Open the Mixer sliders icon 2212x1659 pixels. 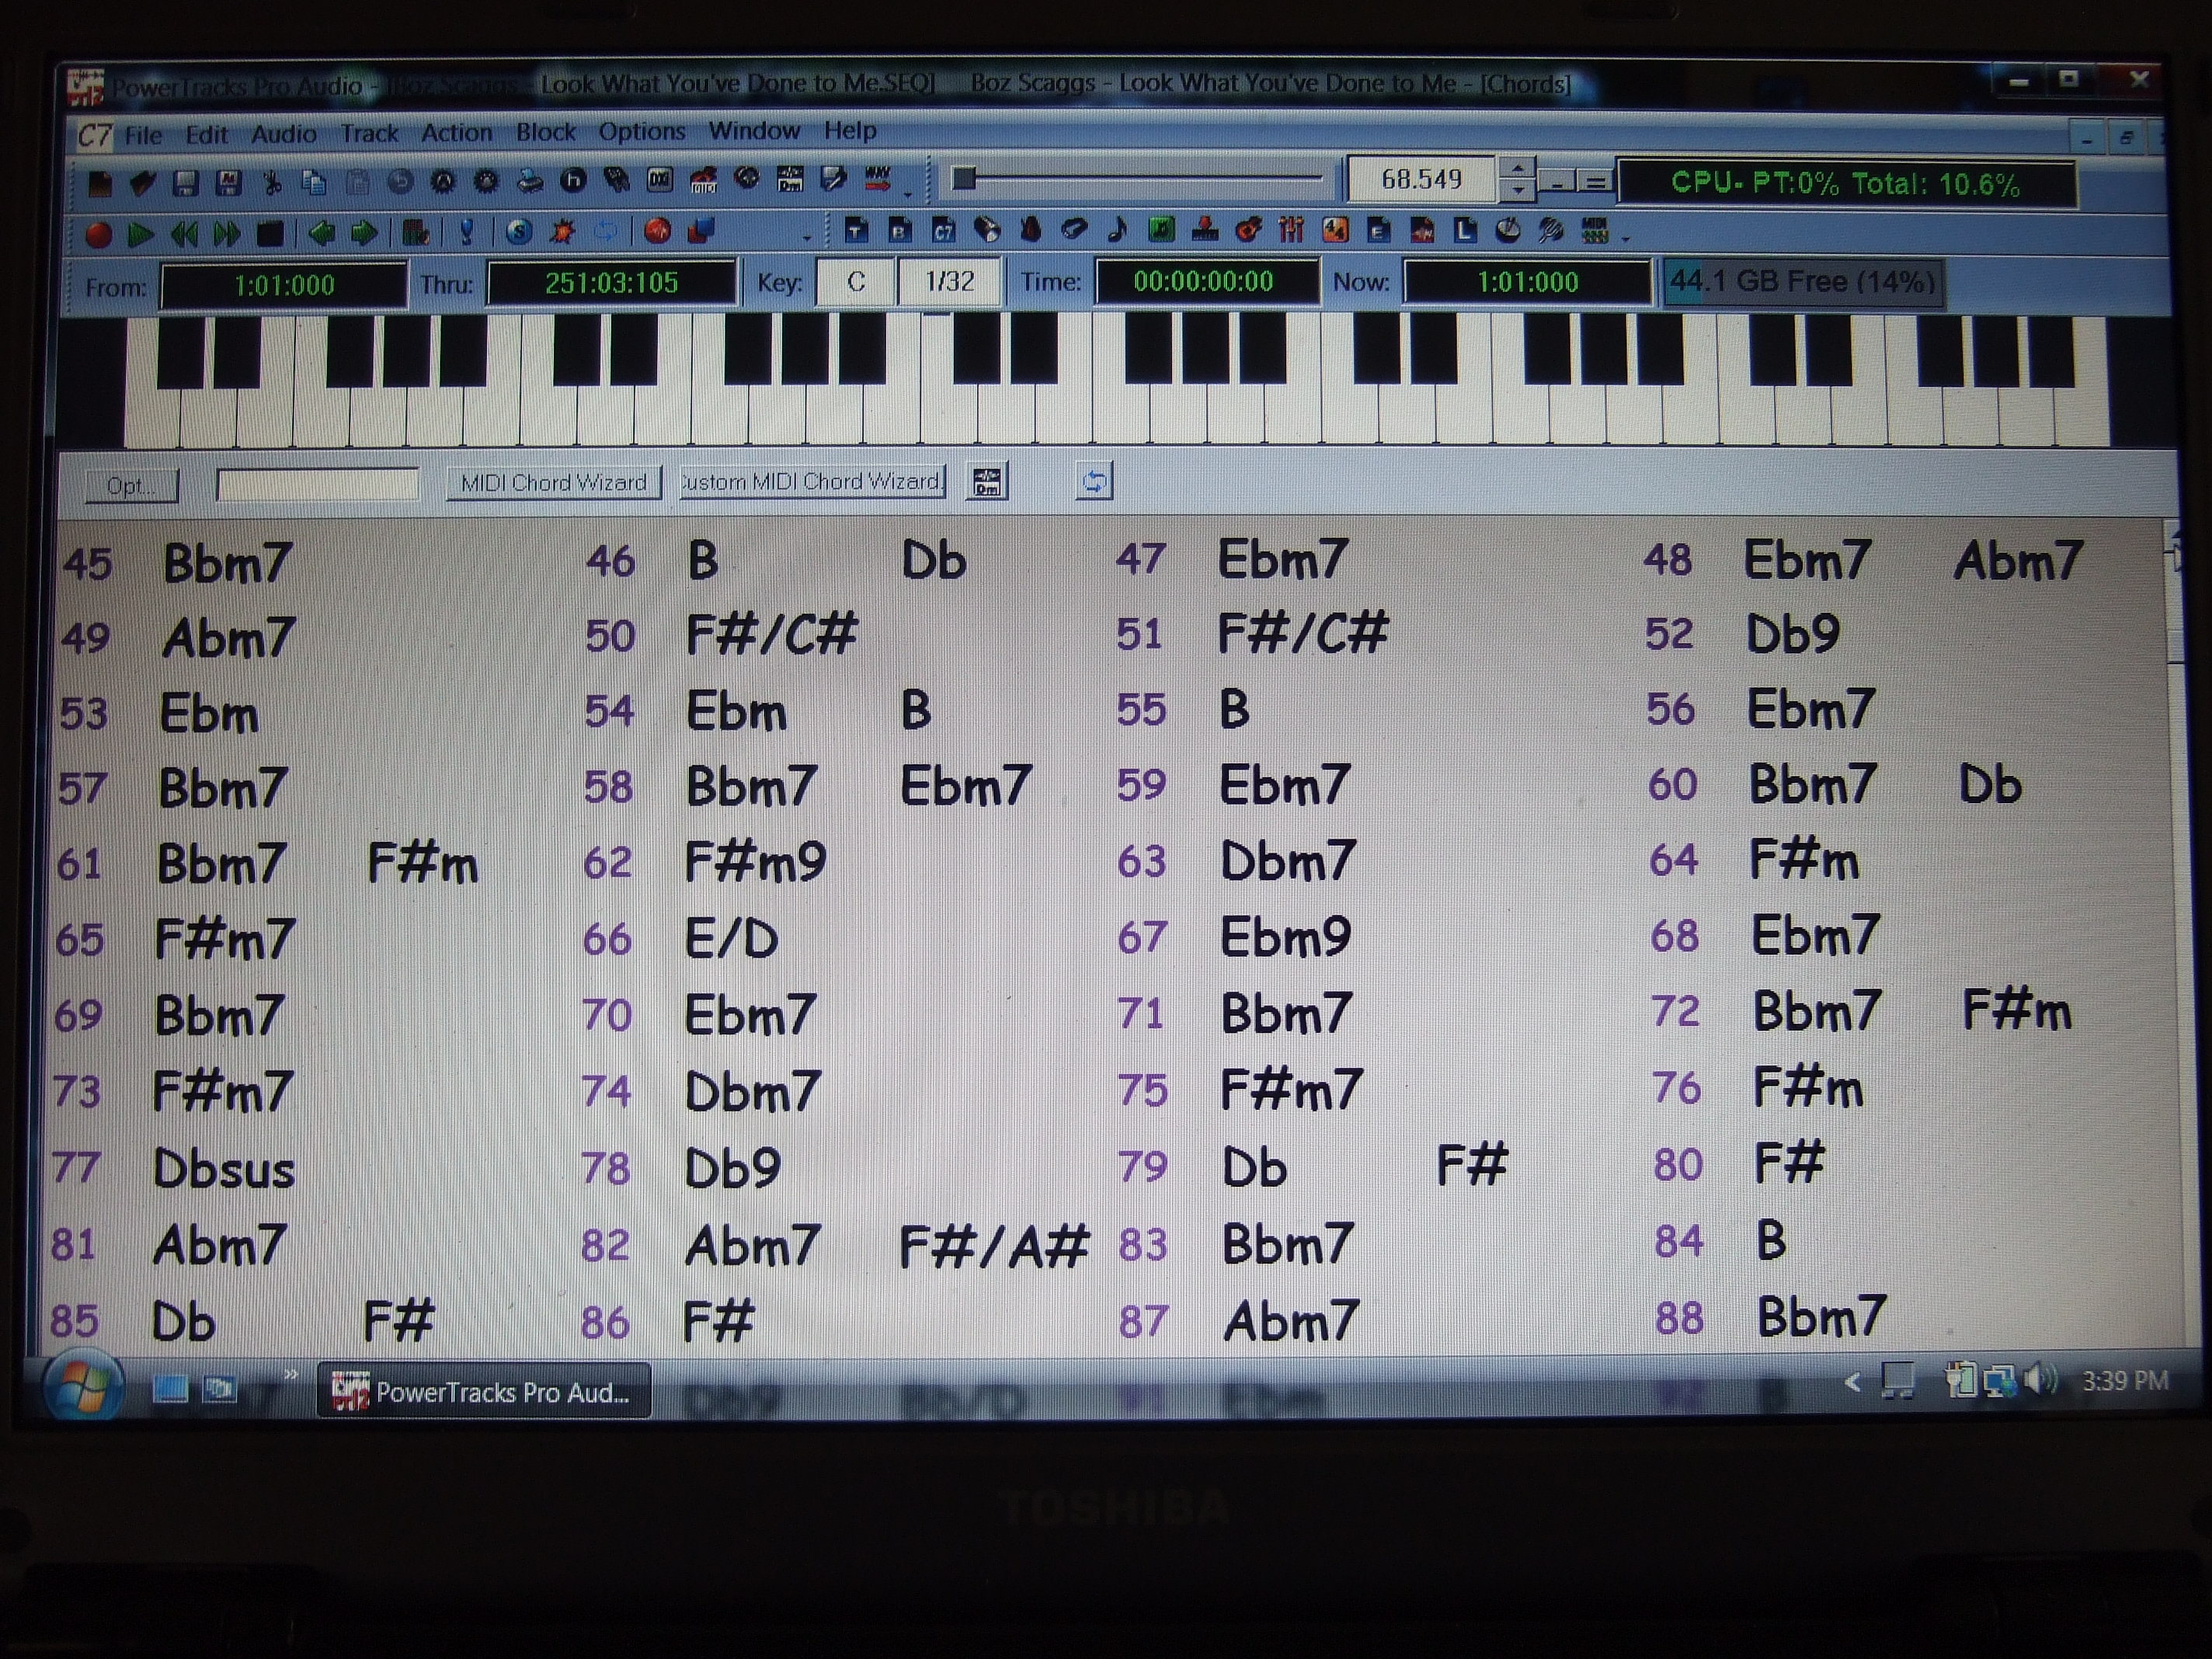pyautogui.click(x=1291, y=231)
